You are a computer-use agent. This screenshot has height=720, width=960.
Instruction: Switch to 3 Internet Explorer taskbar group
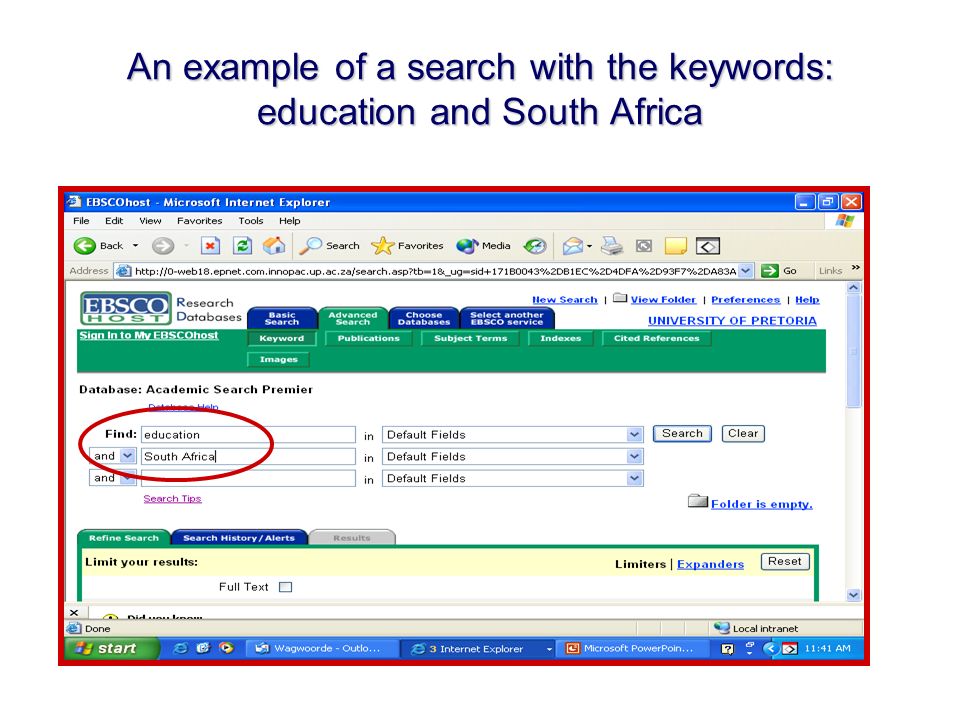tap(478, 649)
